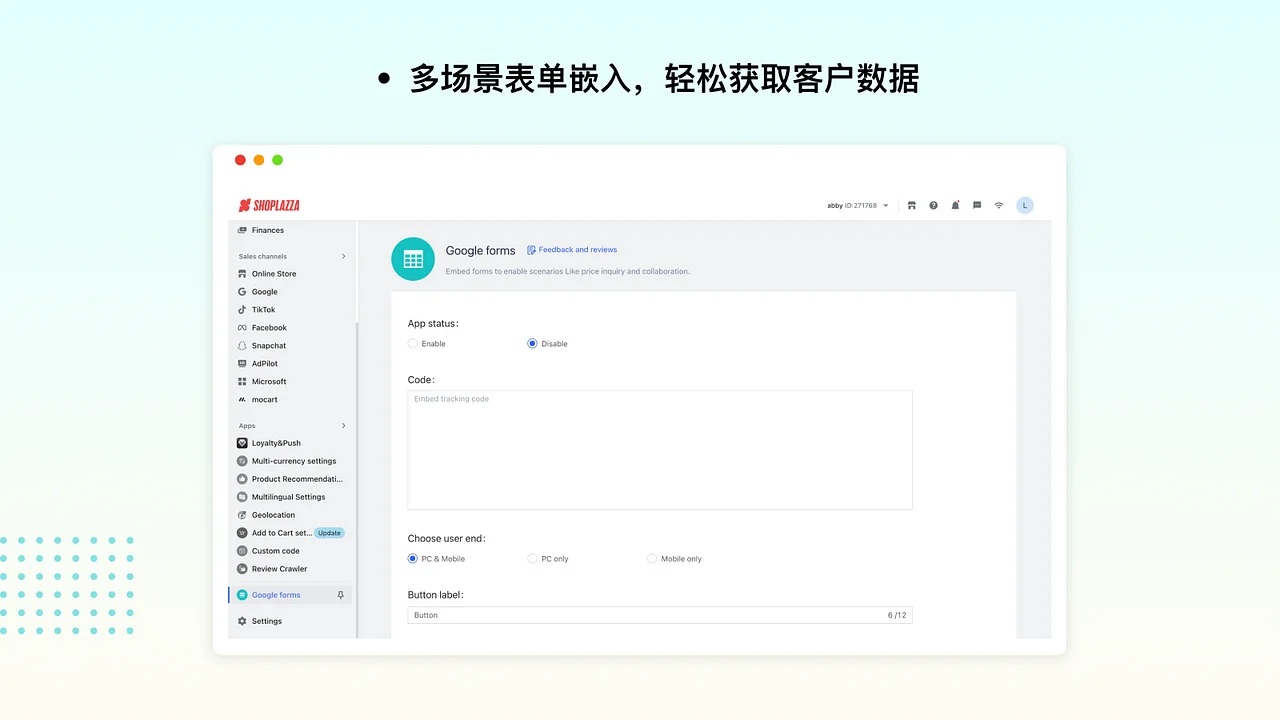Click the pin icon beside Google forms
The image size is (1280, 720).
[x=341, y=595]
